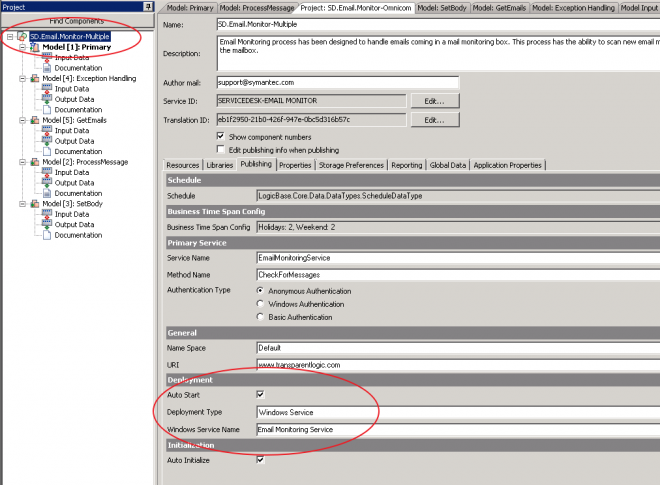660x485 pixels.
Task: Open the Global Data tab
Action: click(x=448, y=165)
